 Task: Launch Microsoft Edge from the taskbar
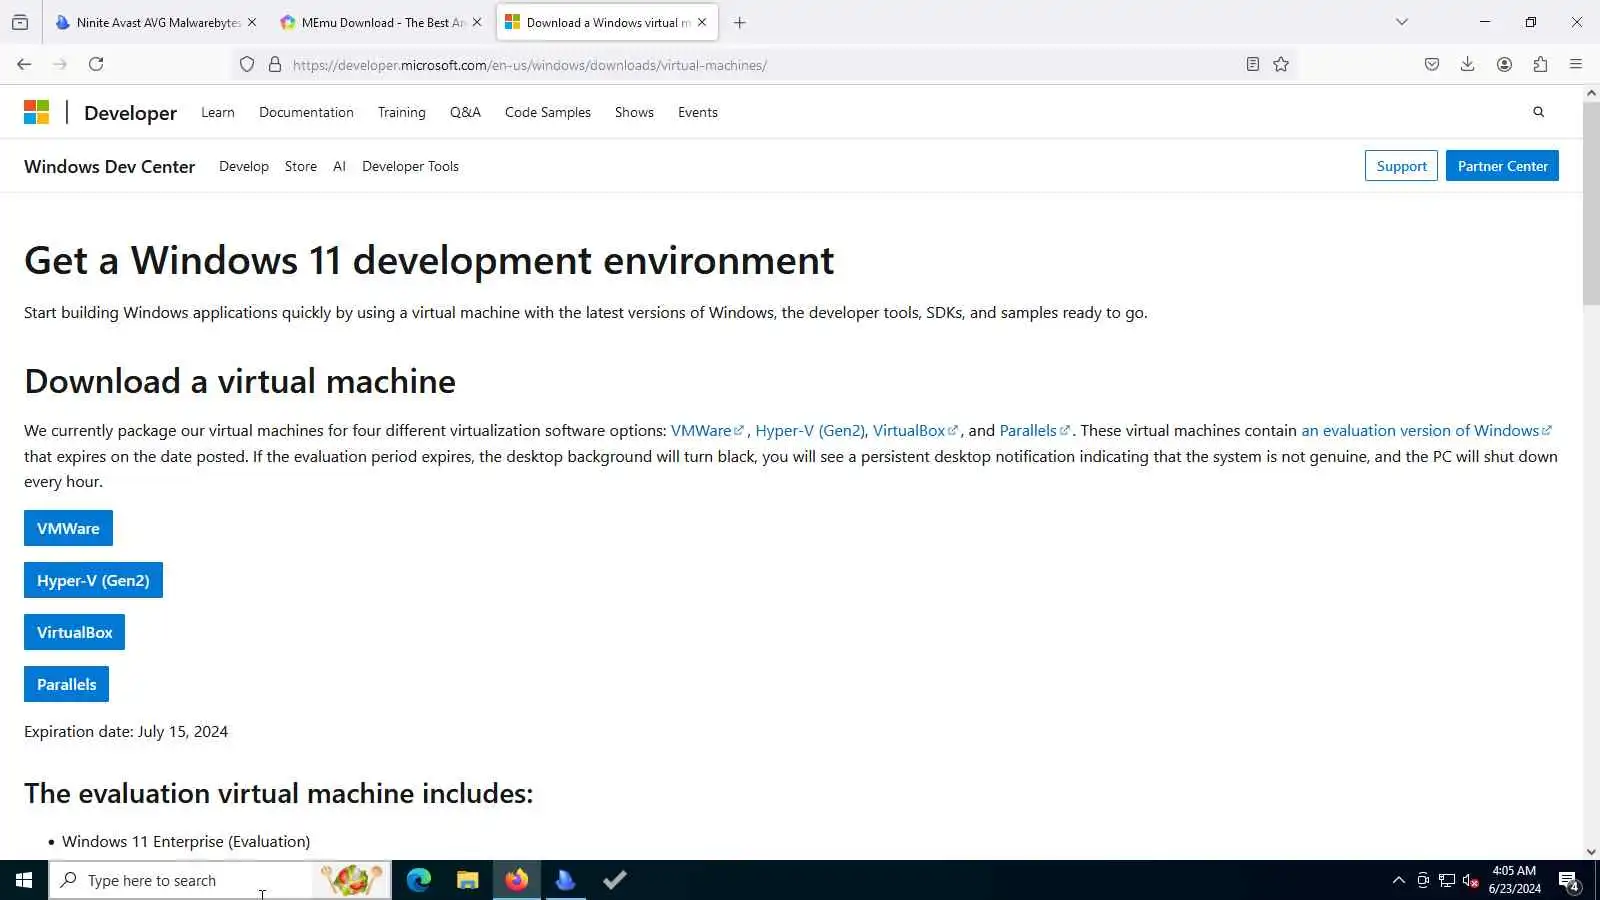419,880
